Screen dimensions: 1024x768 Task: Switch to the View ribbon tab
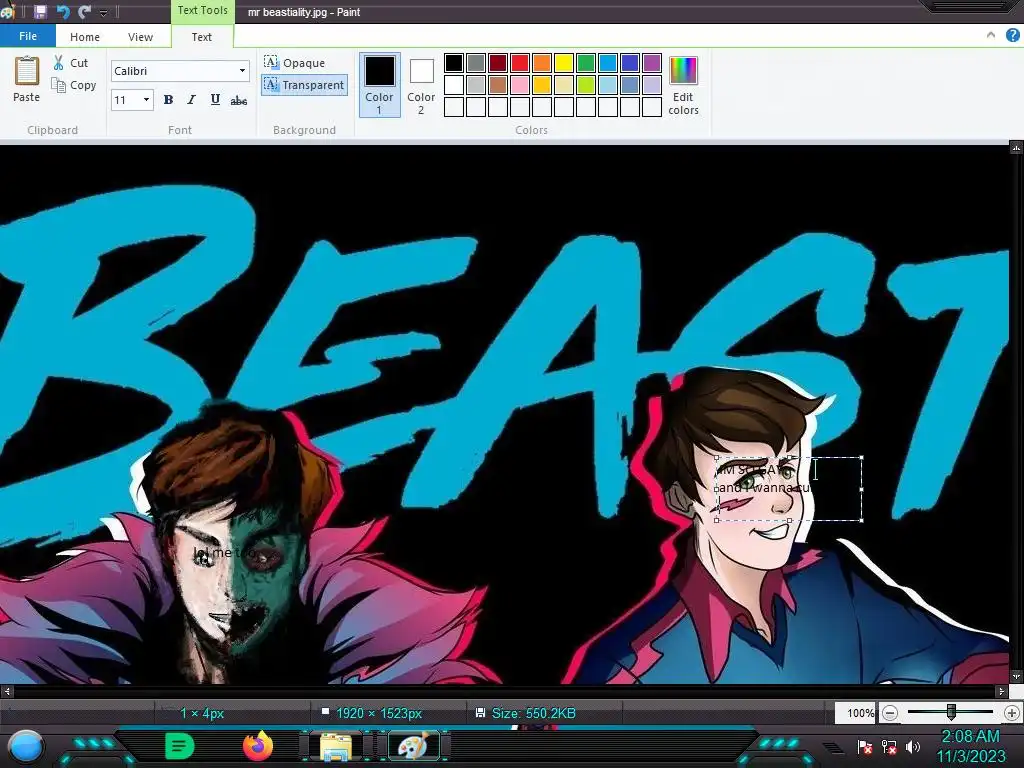coord(140,37)
